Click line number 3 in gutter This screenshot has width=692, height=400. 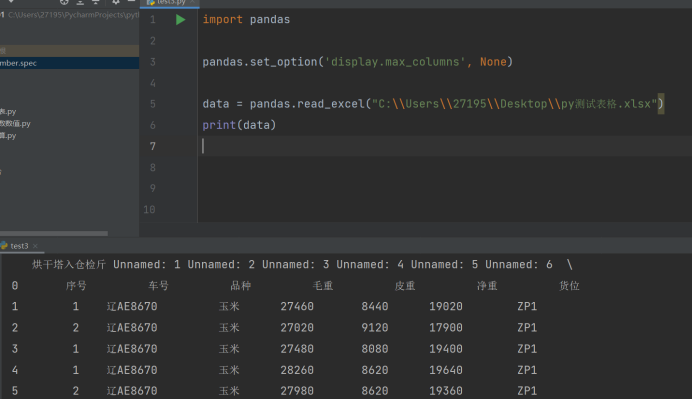point(153,62)
